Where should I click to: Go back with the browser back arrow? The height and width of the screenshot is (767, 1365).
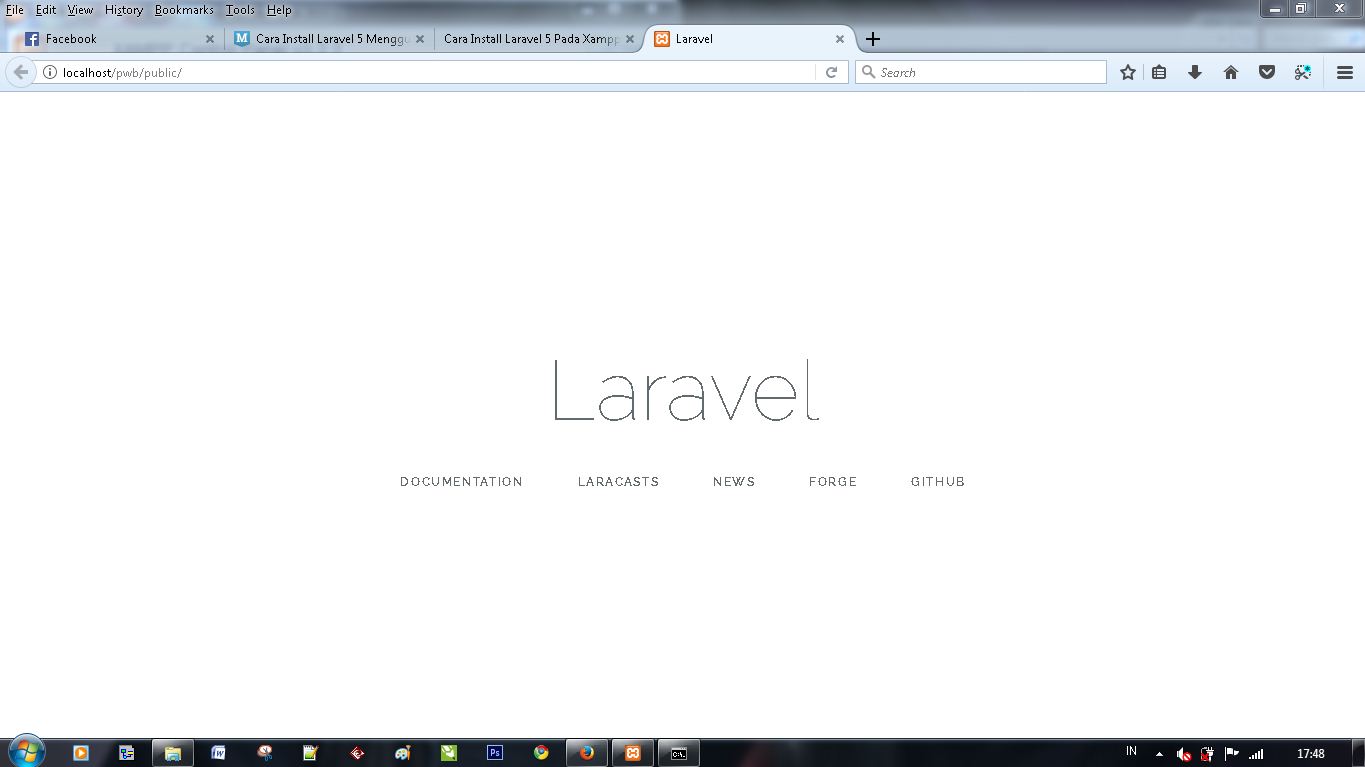pyautogui.click(x=20, y=72)
